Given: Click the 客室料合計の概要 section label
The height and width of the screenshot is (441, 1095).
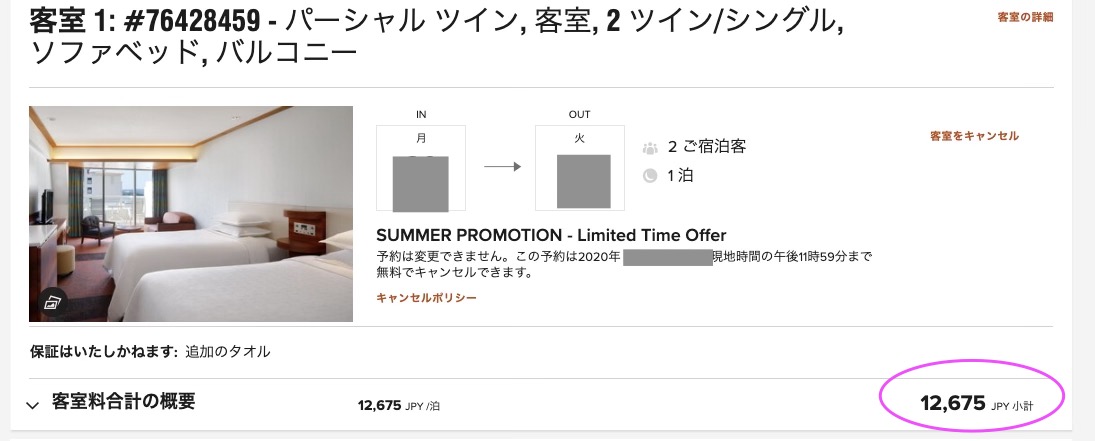Looking at the screenshot, I should tap(123, 403).
